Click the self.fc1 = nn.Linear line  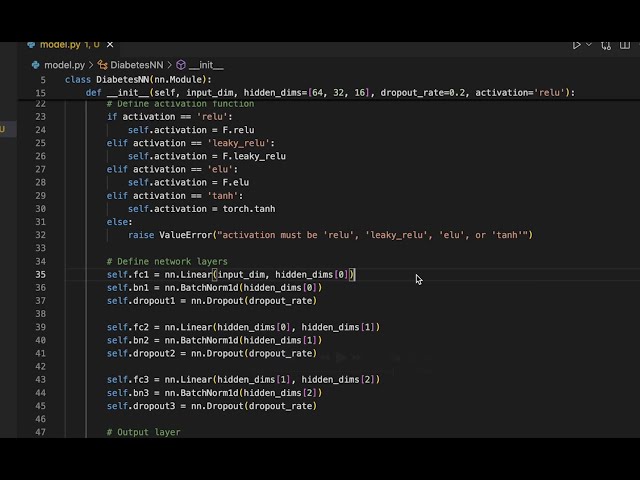pyautogui.click(x=231, y=274)
